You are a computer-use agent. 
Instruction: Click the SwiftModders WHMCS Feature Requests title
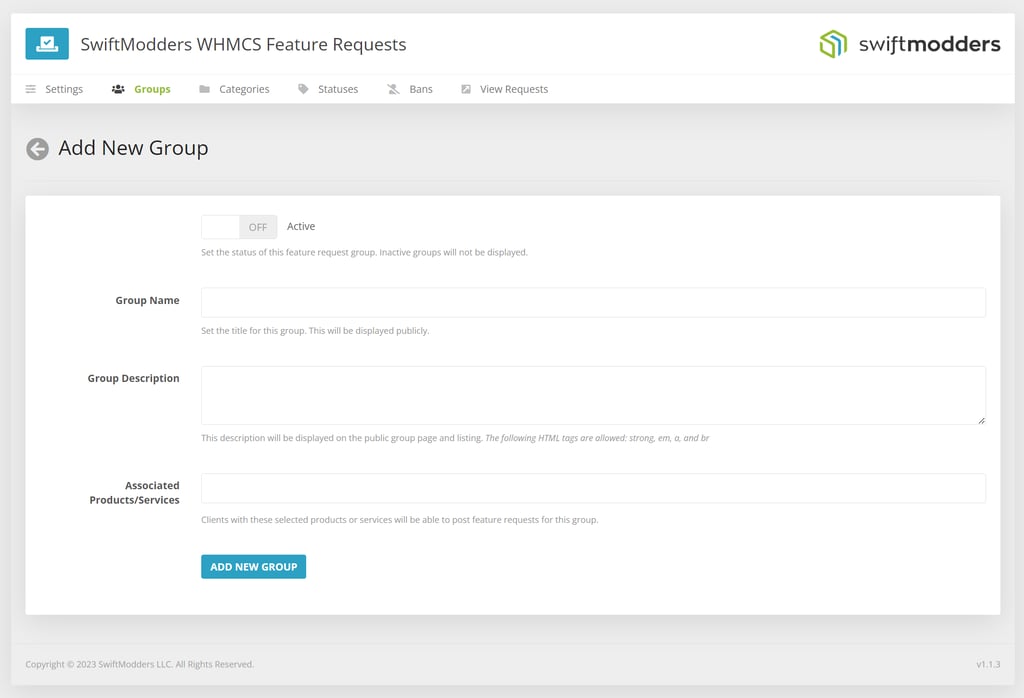click(x=243, y=44)
